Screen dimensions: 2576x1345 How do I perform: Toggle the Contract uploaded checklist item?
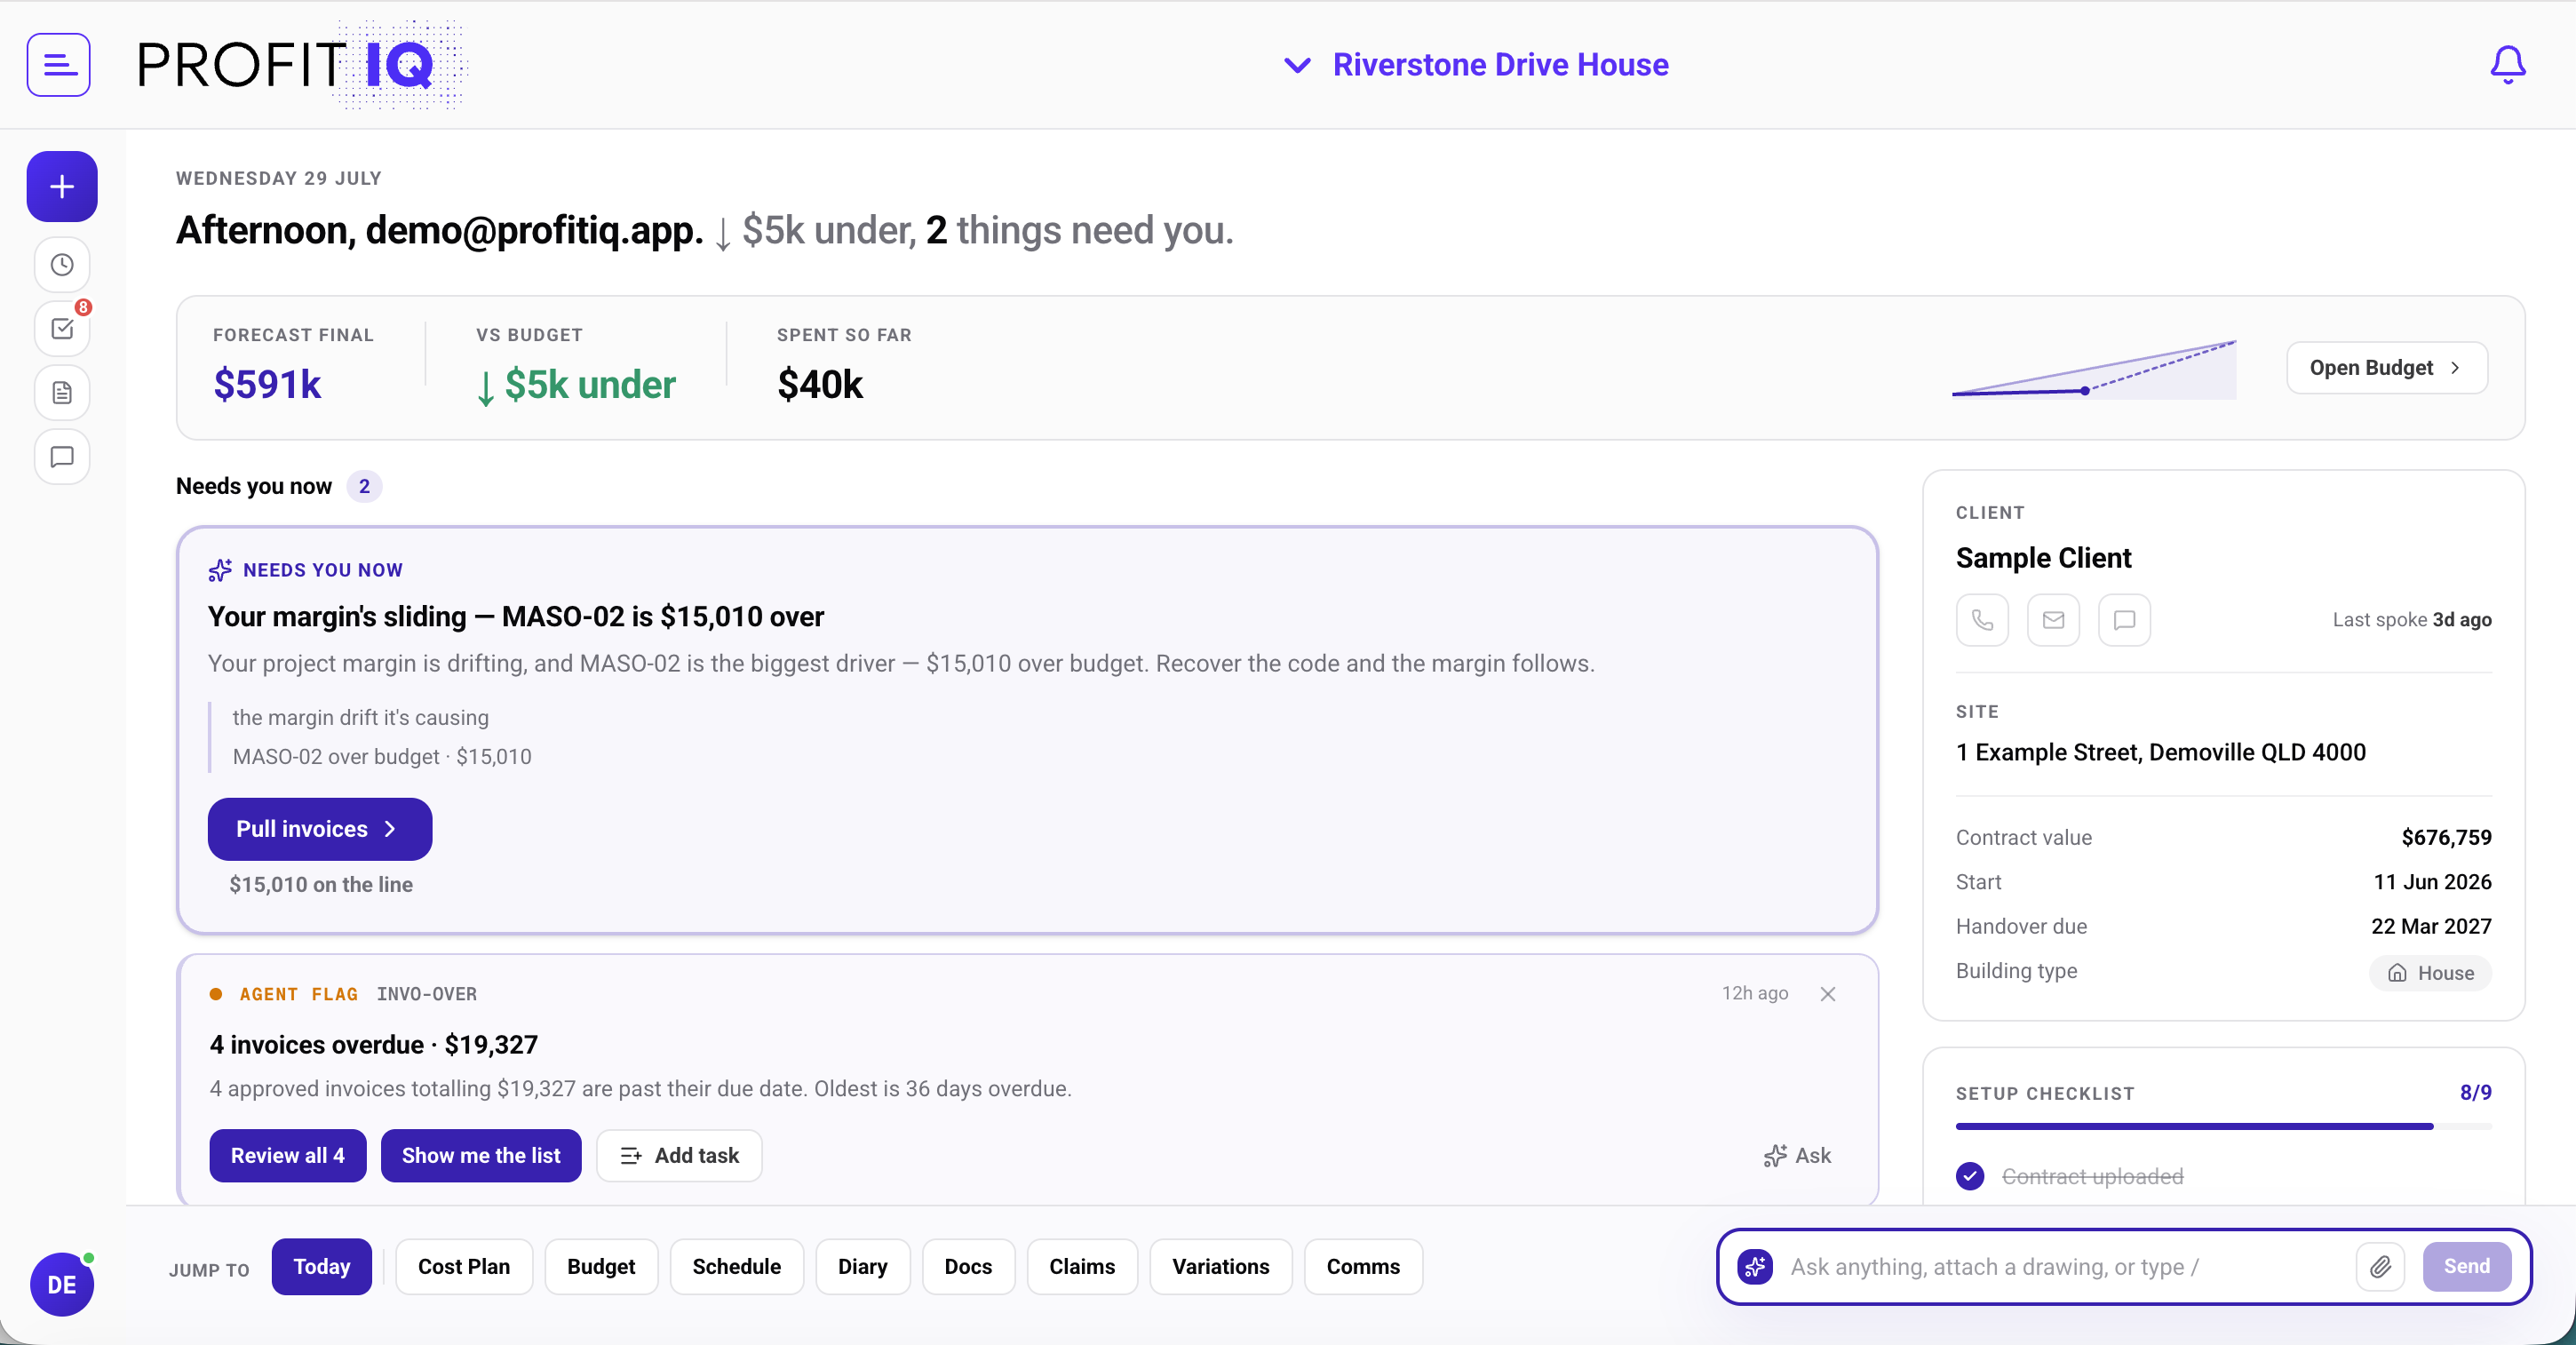click(1970, 1176)
